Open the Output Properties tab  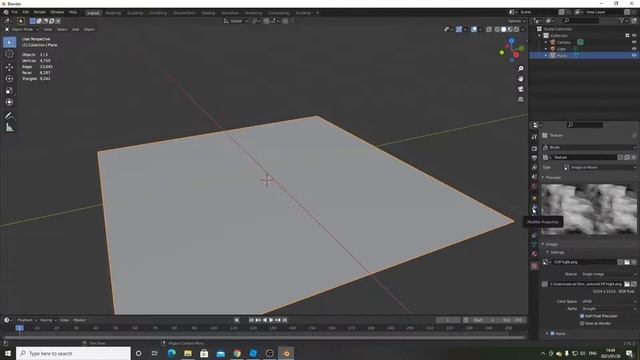(534, 158)
